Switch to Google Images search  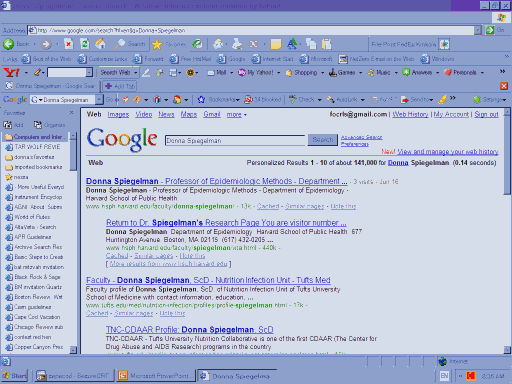tap(118, 115)
